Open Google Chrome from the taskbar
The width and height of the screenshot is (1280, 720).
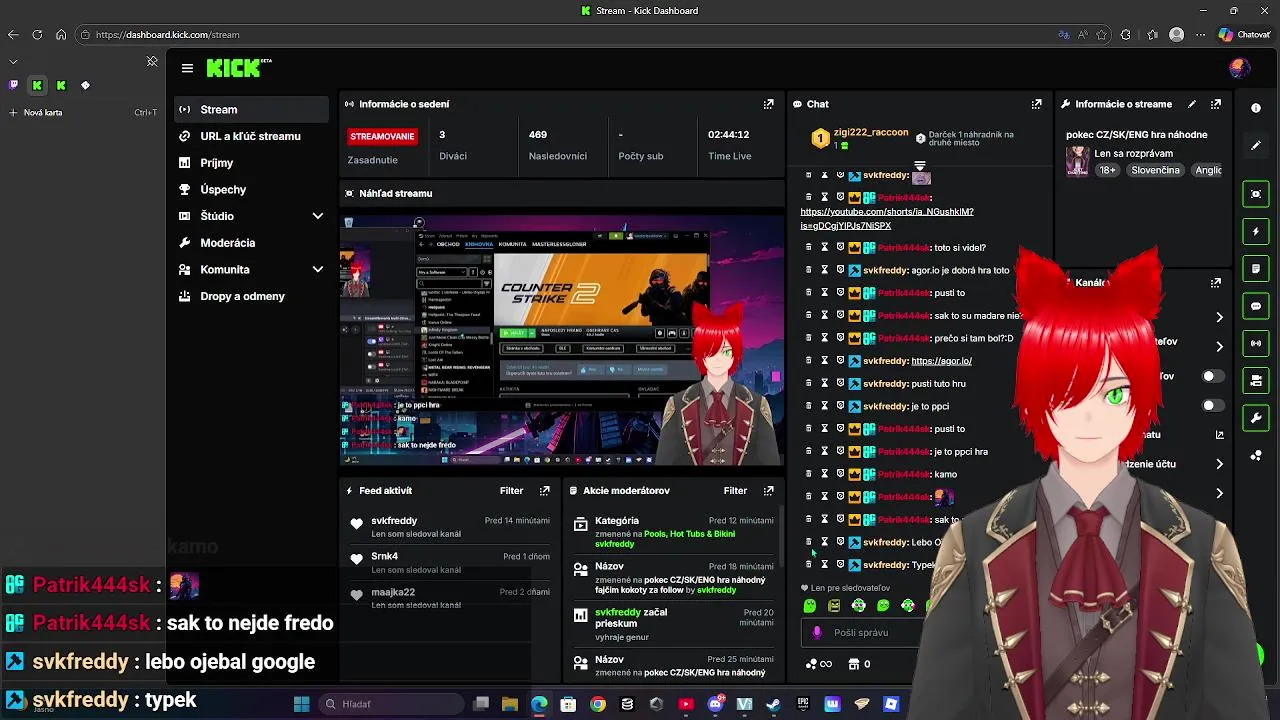(x=598, y=704)
